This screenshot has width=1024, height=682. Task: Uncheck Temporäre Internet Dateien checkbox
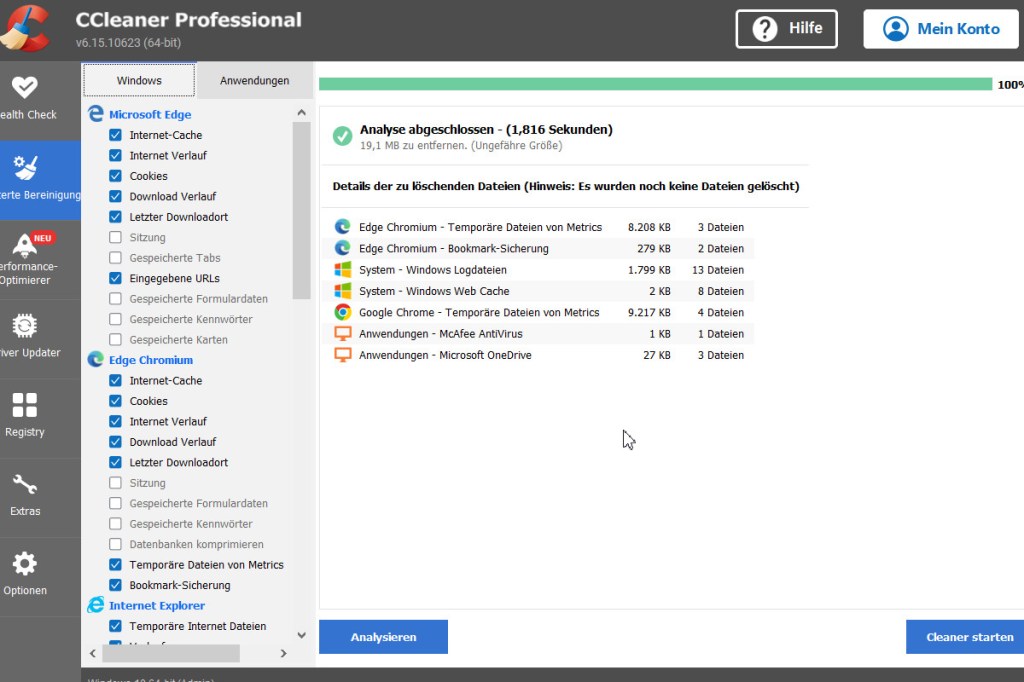pos(116,626)
